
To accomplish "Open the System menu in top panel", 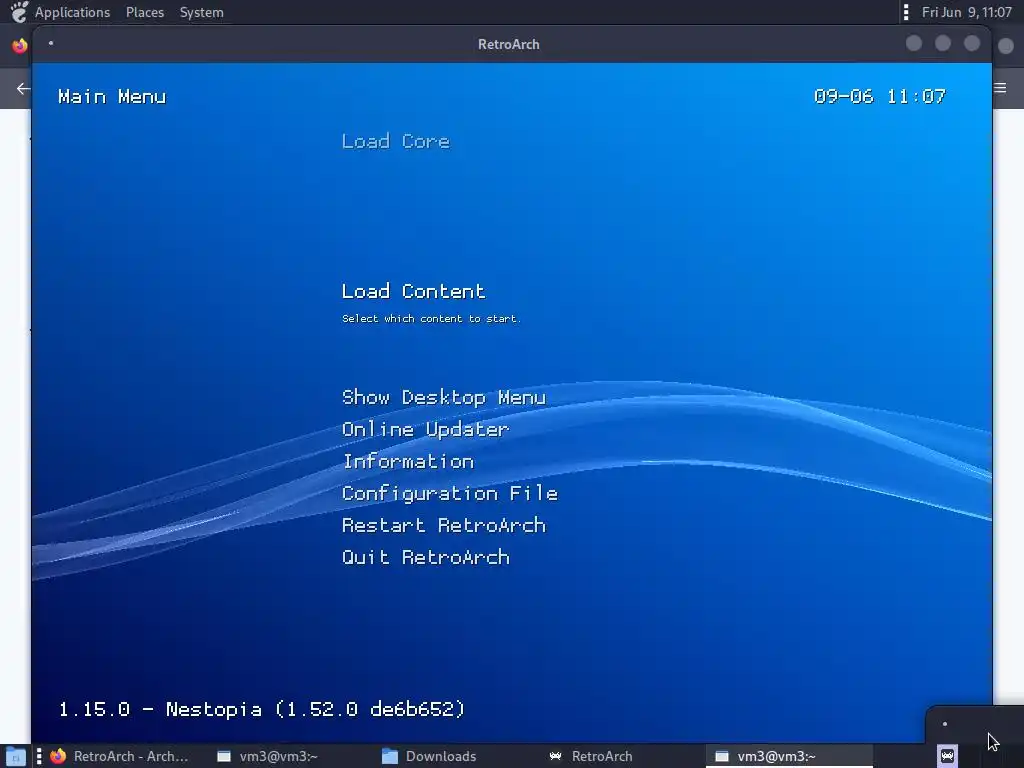I will pyautogui.click(x=202, y=12).
